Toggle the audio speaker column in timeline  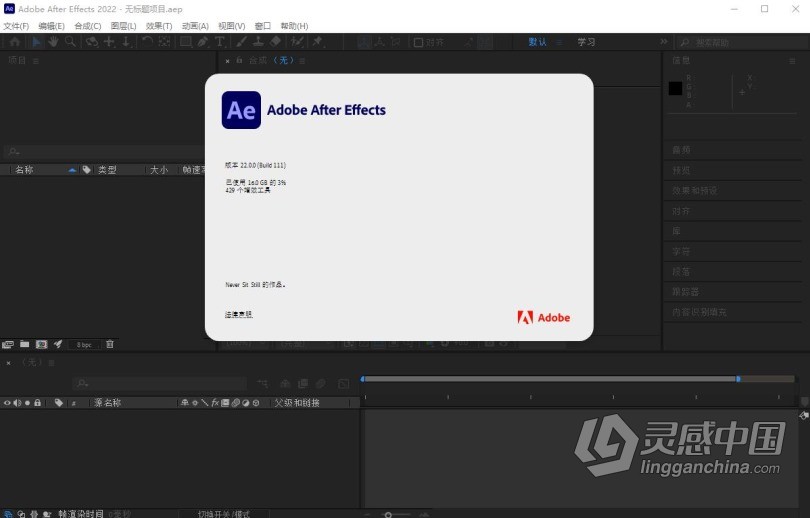17,403
